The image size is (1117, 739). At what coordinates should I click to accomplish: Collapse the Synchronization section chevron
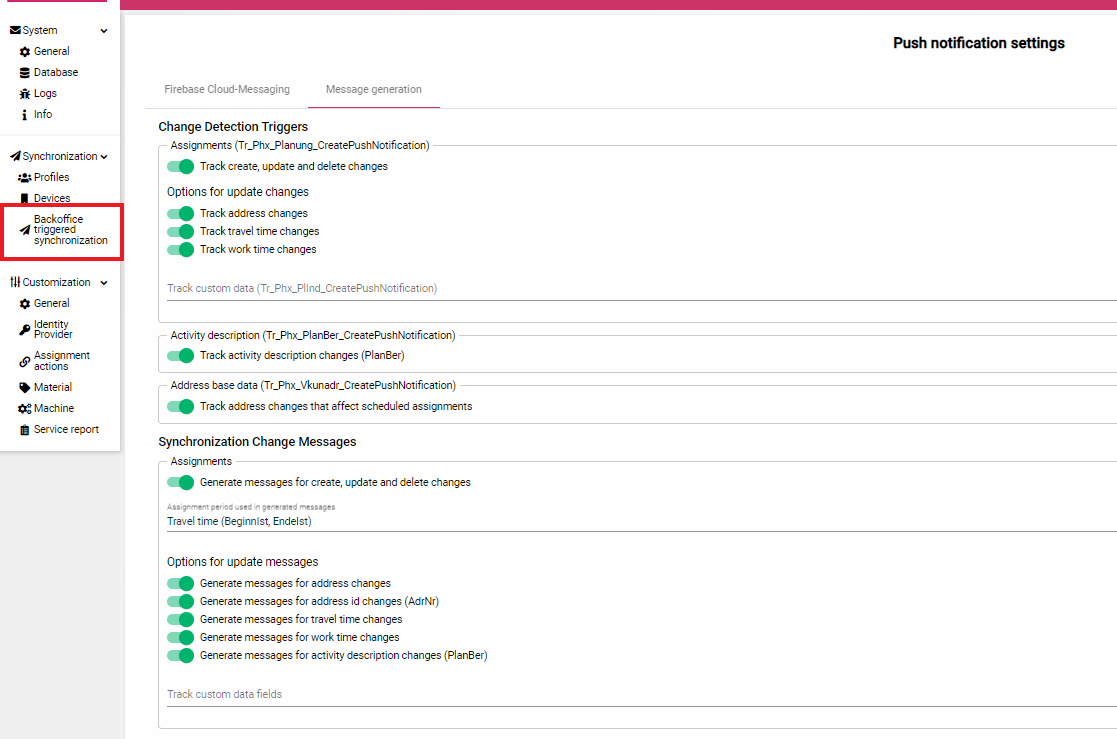(104, 157)
